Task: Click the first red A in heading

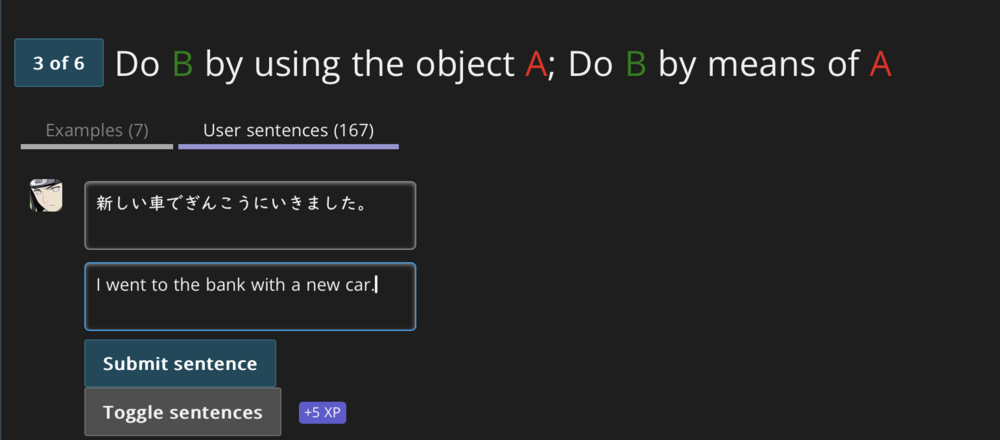Action: point(536,64)
